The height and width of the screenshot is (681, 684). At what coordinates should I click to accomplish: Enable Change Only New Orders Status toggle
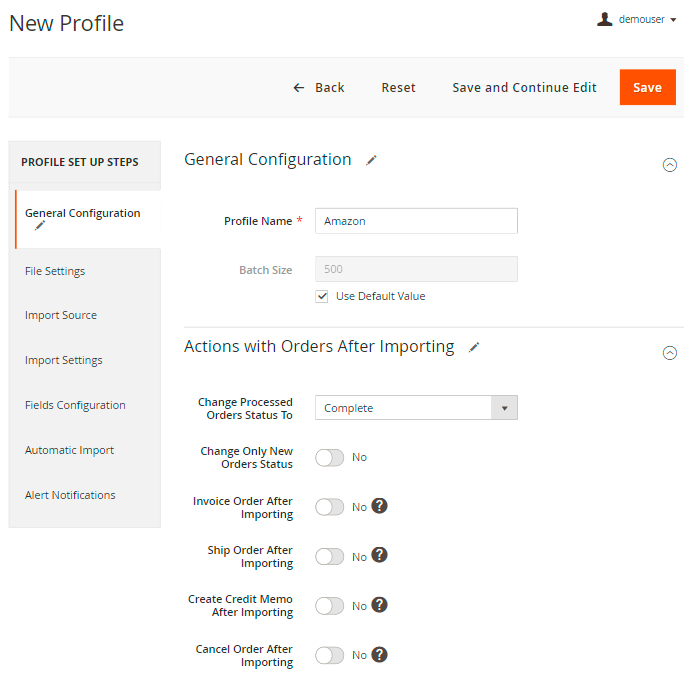[x=329, y=457]
